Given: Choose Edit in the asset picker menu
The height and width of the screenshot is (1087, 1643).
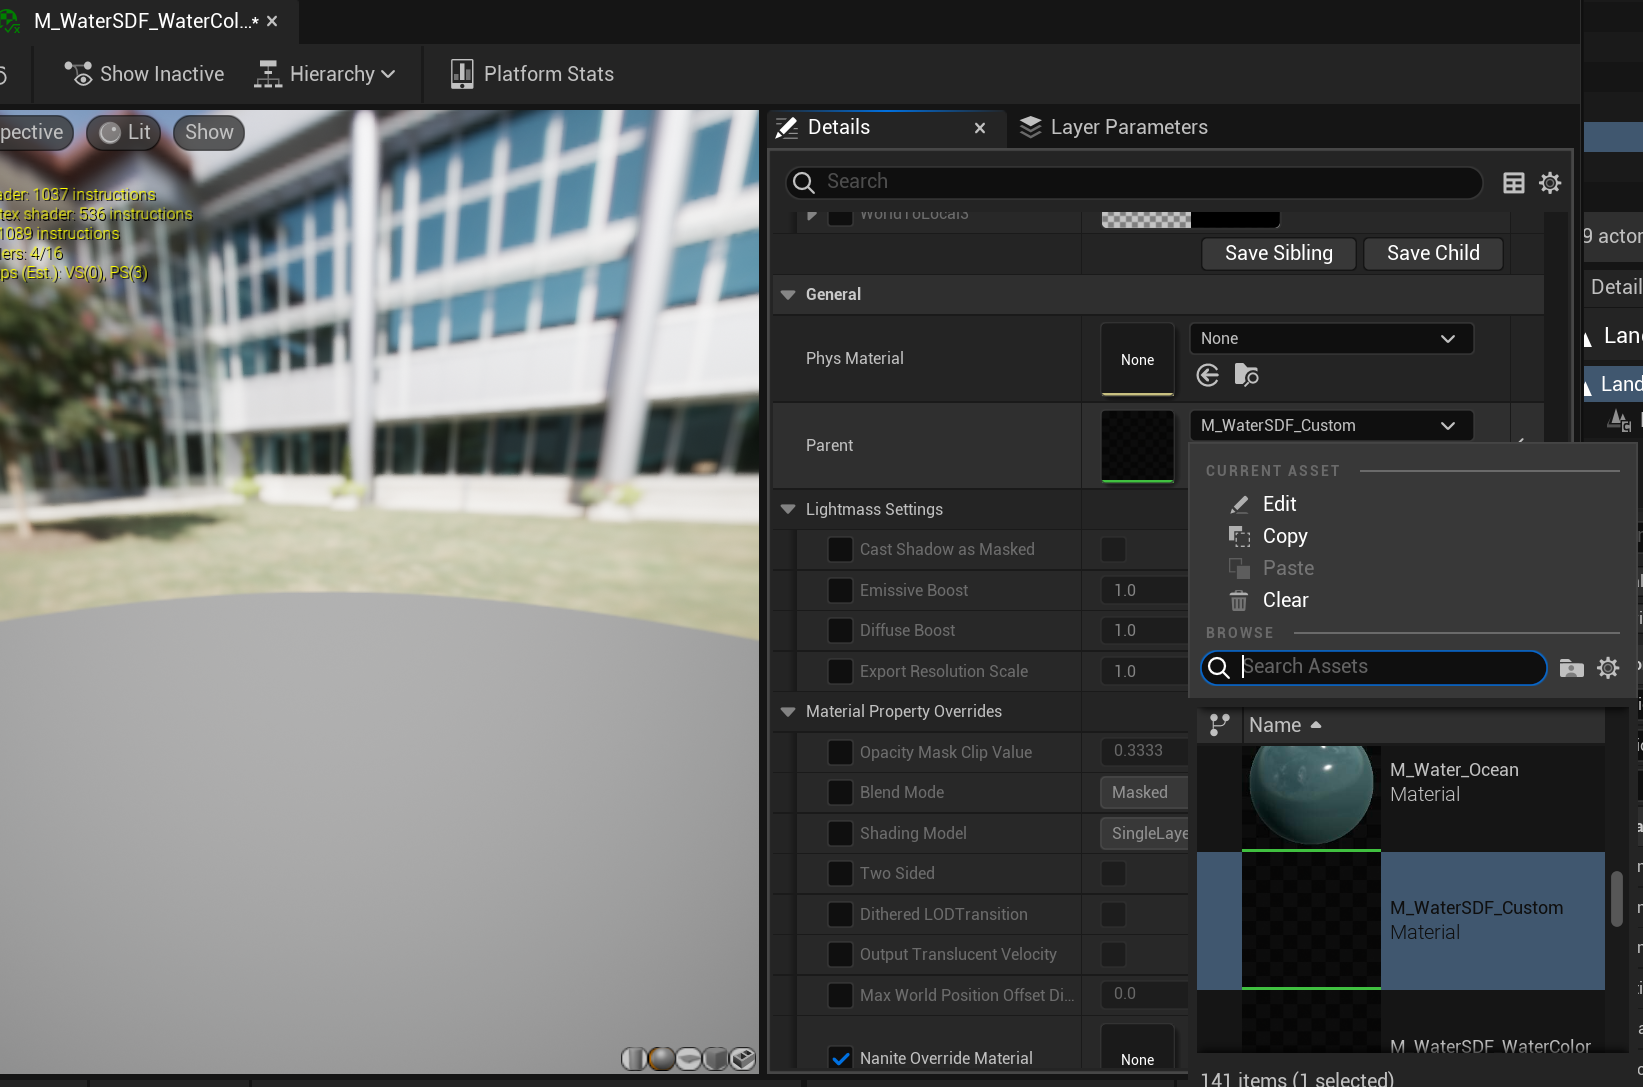Looking at the screenshot, I should (x=1279, y=504).
